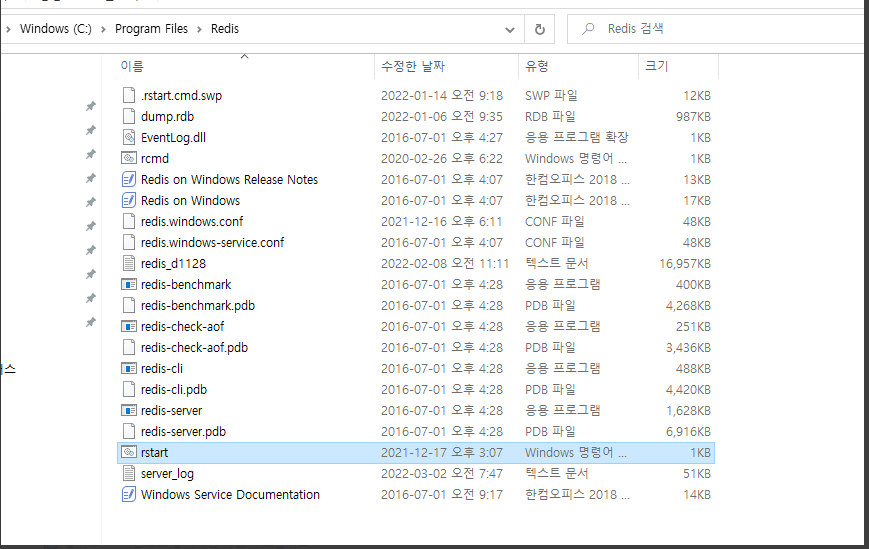Click the date 2020-02-26 오후 6:22

click(442, 158)
